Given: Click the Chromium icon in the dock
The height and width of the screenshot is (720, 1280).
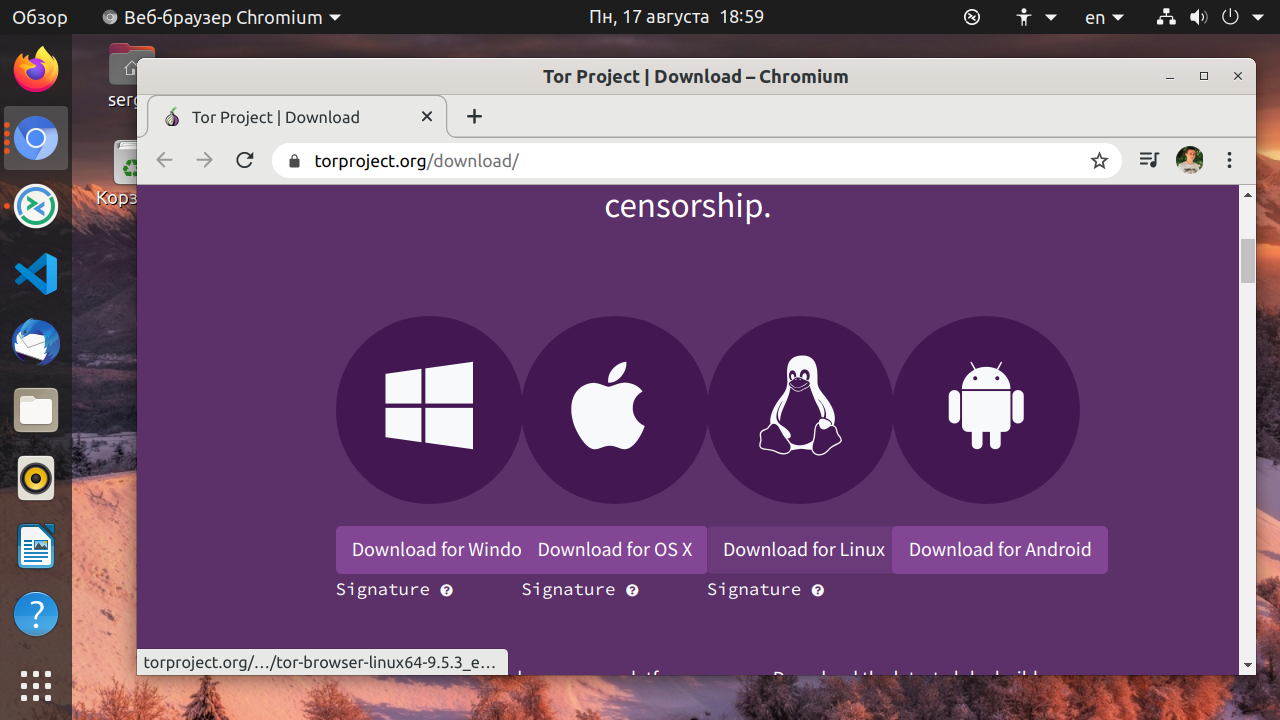Looking at the screenshot, I should 36,138.
